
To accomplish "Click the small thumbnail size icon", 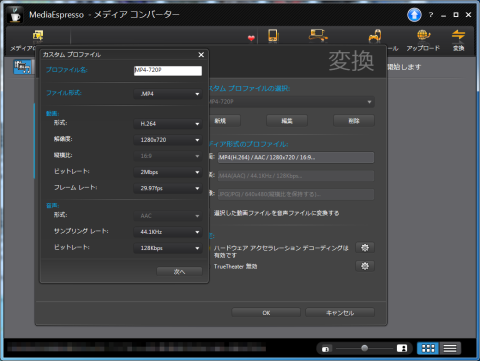I will tap(326, 349).
